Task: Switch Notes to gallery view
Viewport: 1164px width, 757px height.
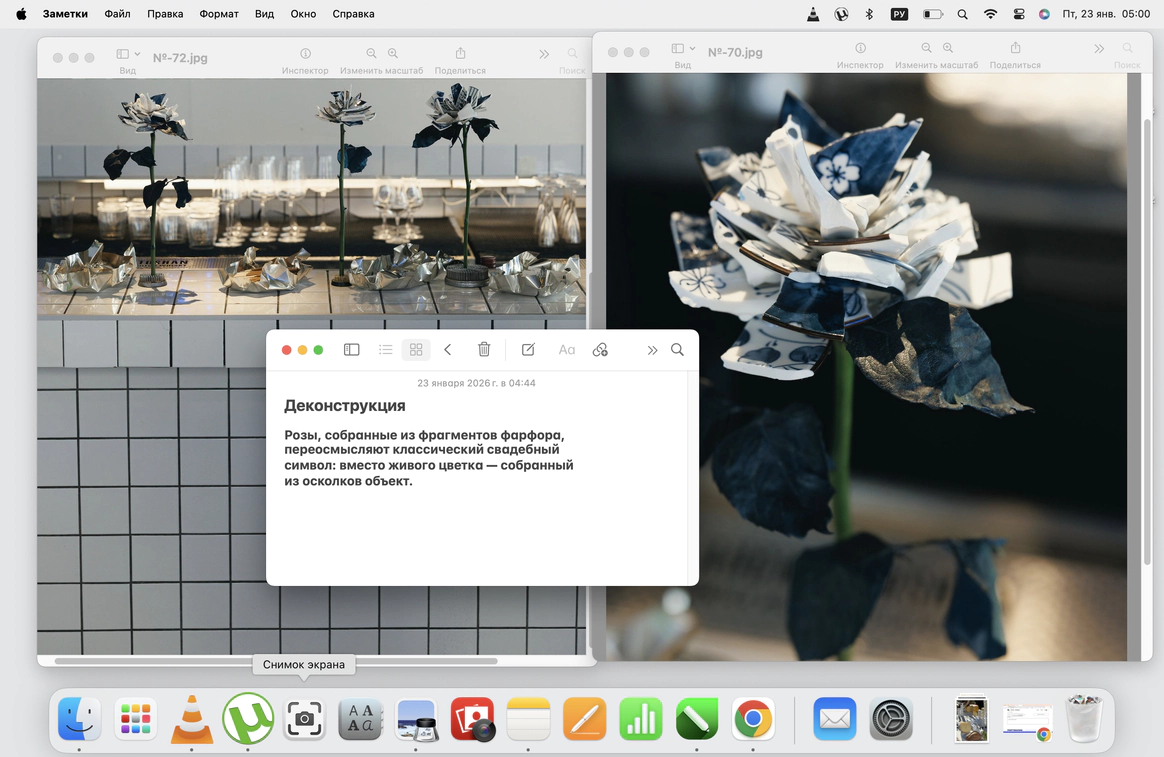Action: tap(416, 350)
